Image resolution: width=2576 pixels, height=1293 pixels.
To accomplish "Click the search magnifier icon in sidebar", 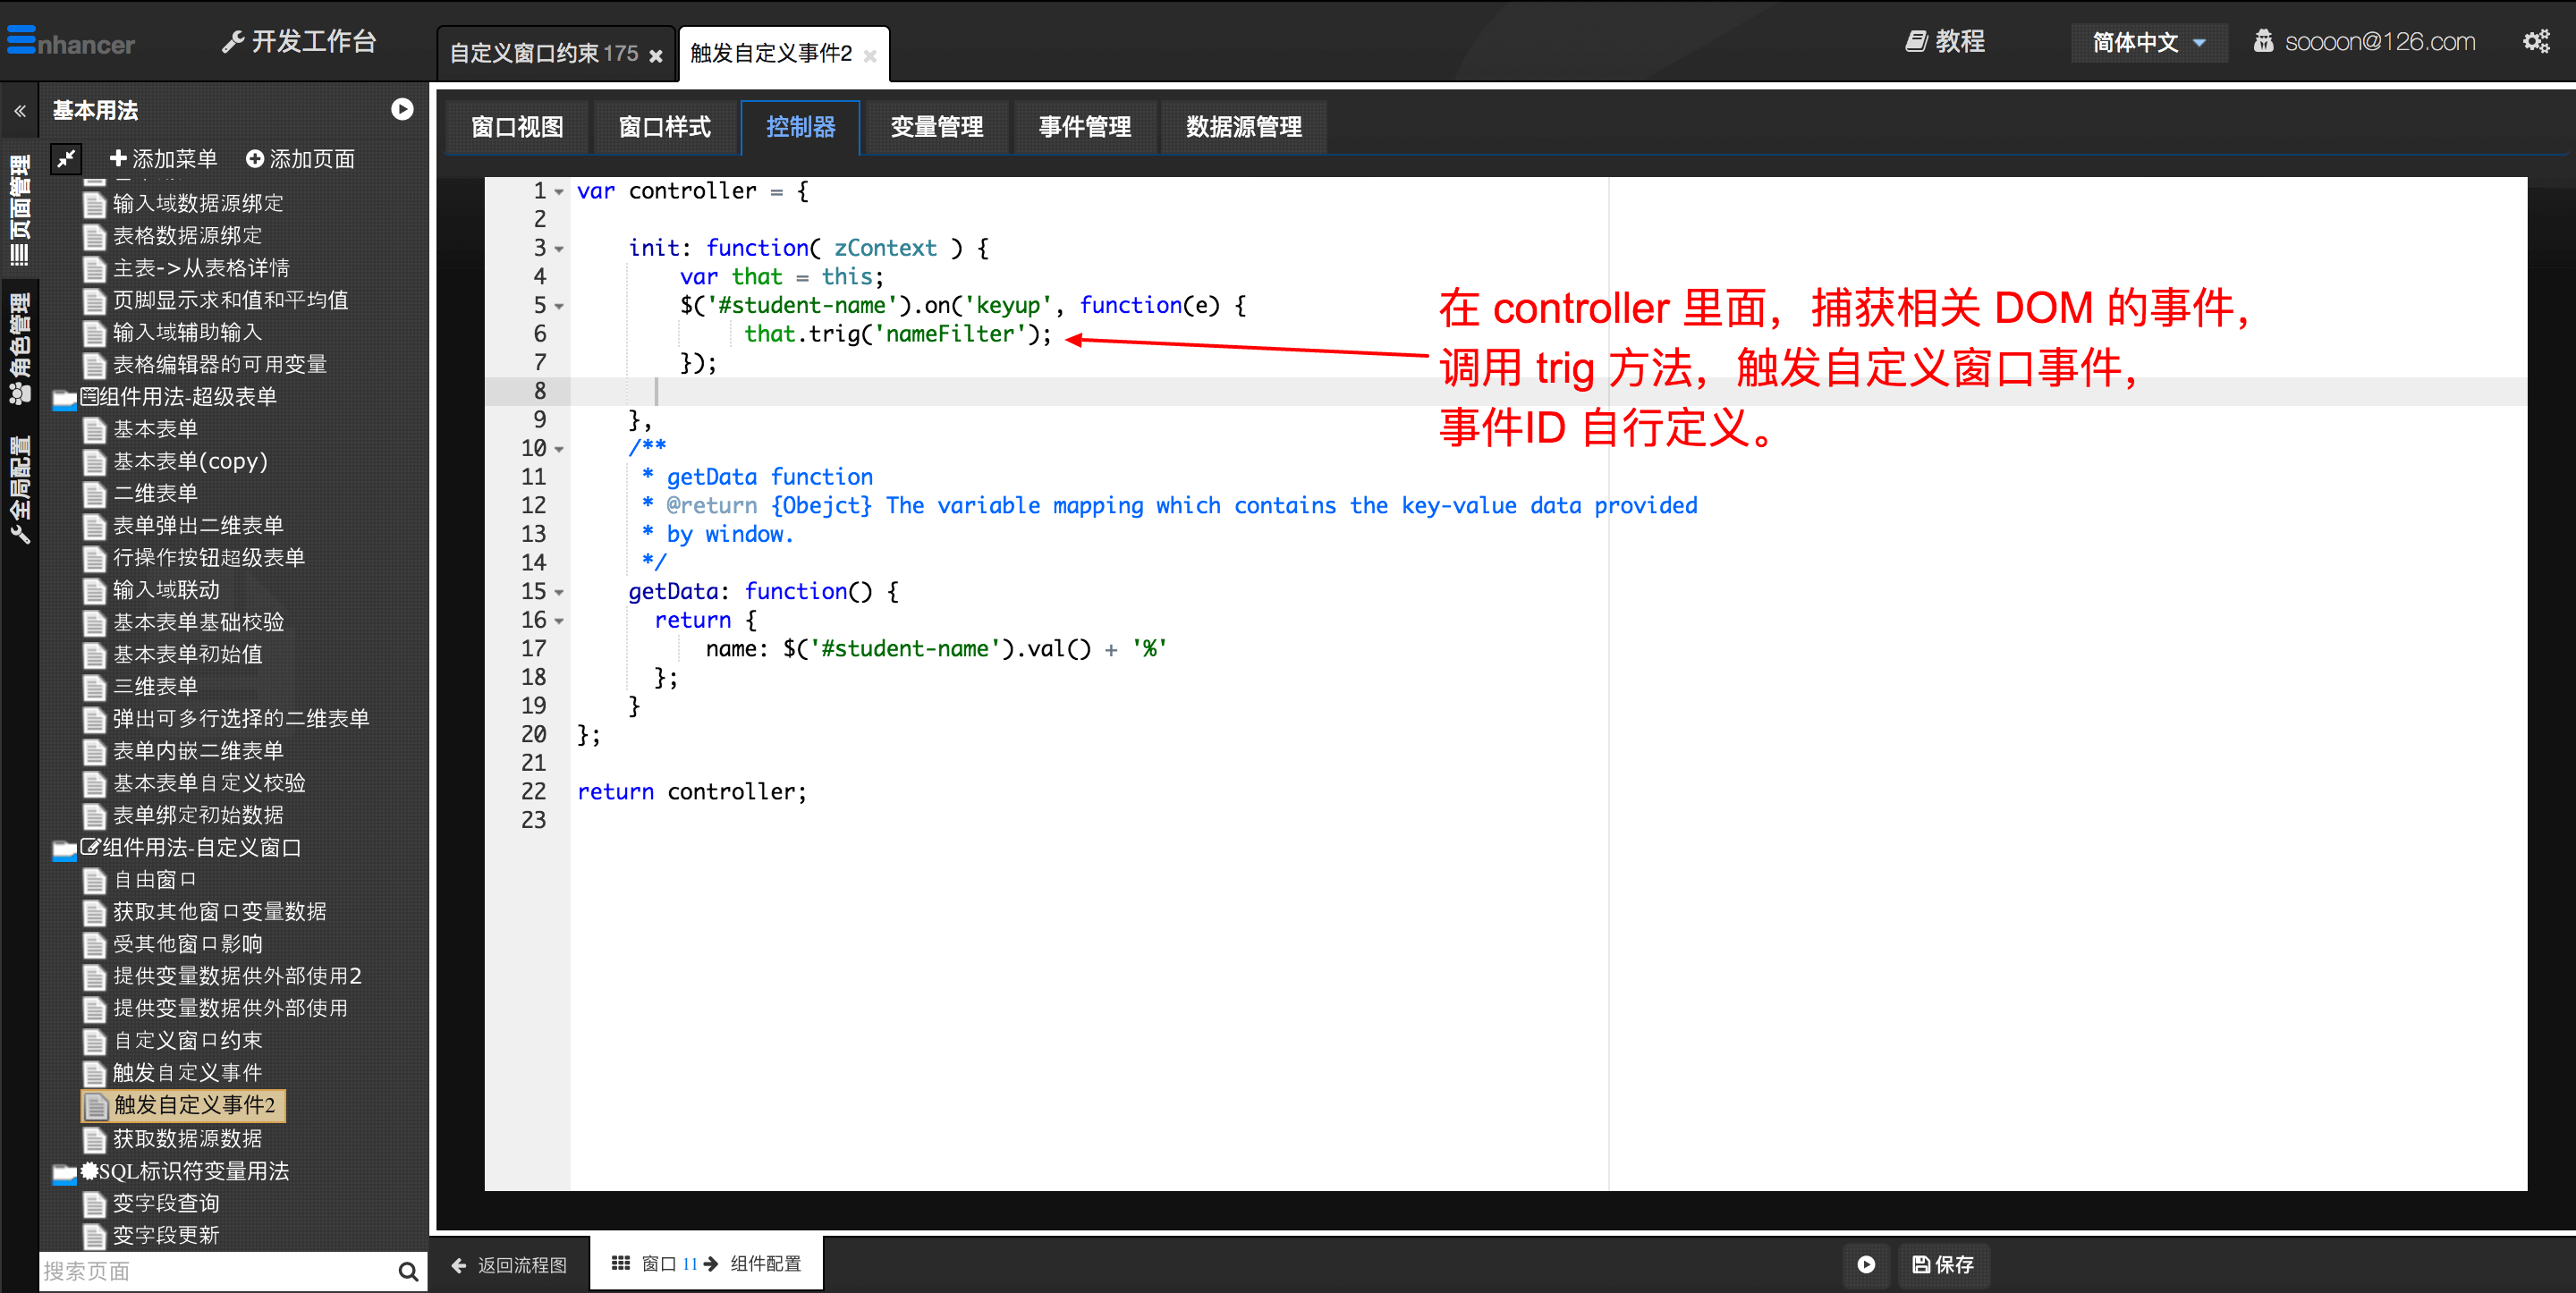I will (407, 1270).
